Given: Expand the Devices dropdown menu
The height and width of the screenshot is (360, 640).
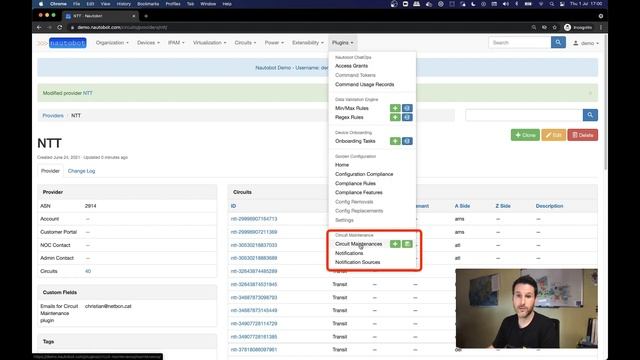Looking at the screenshot, I should (149, 43).
